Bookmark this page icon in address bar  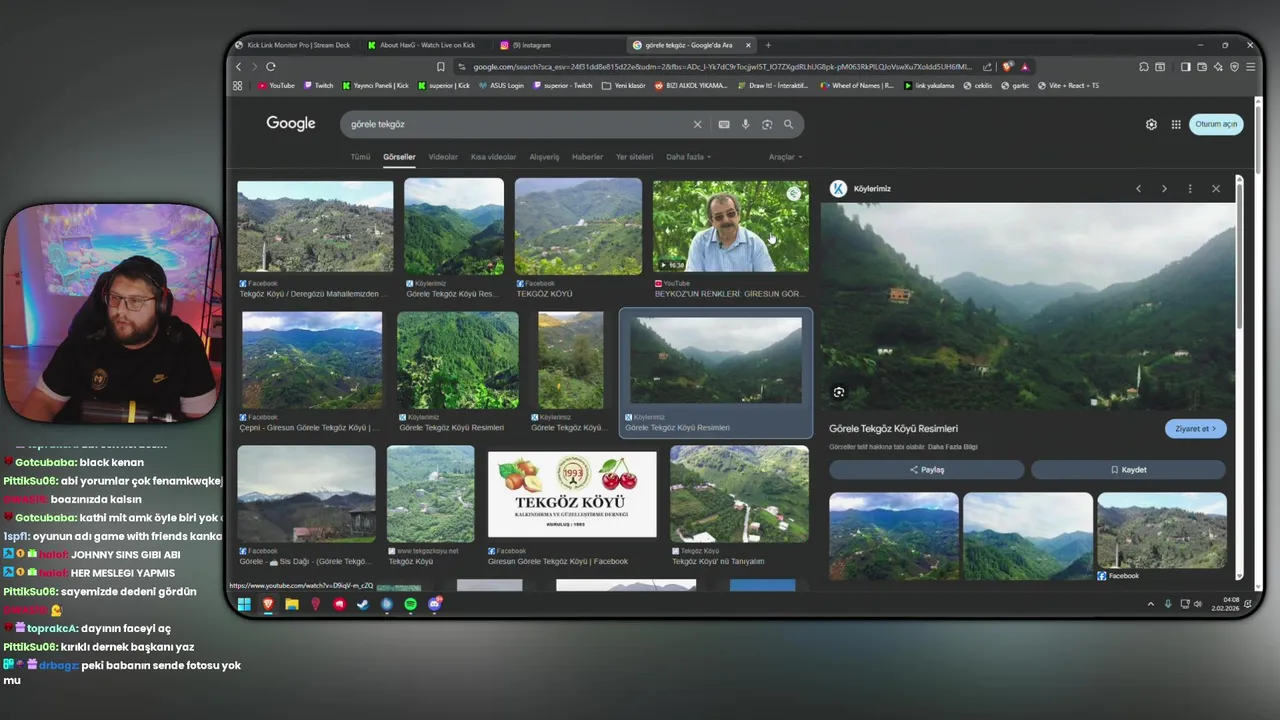(x=440, y=66)
